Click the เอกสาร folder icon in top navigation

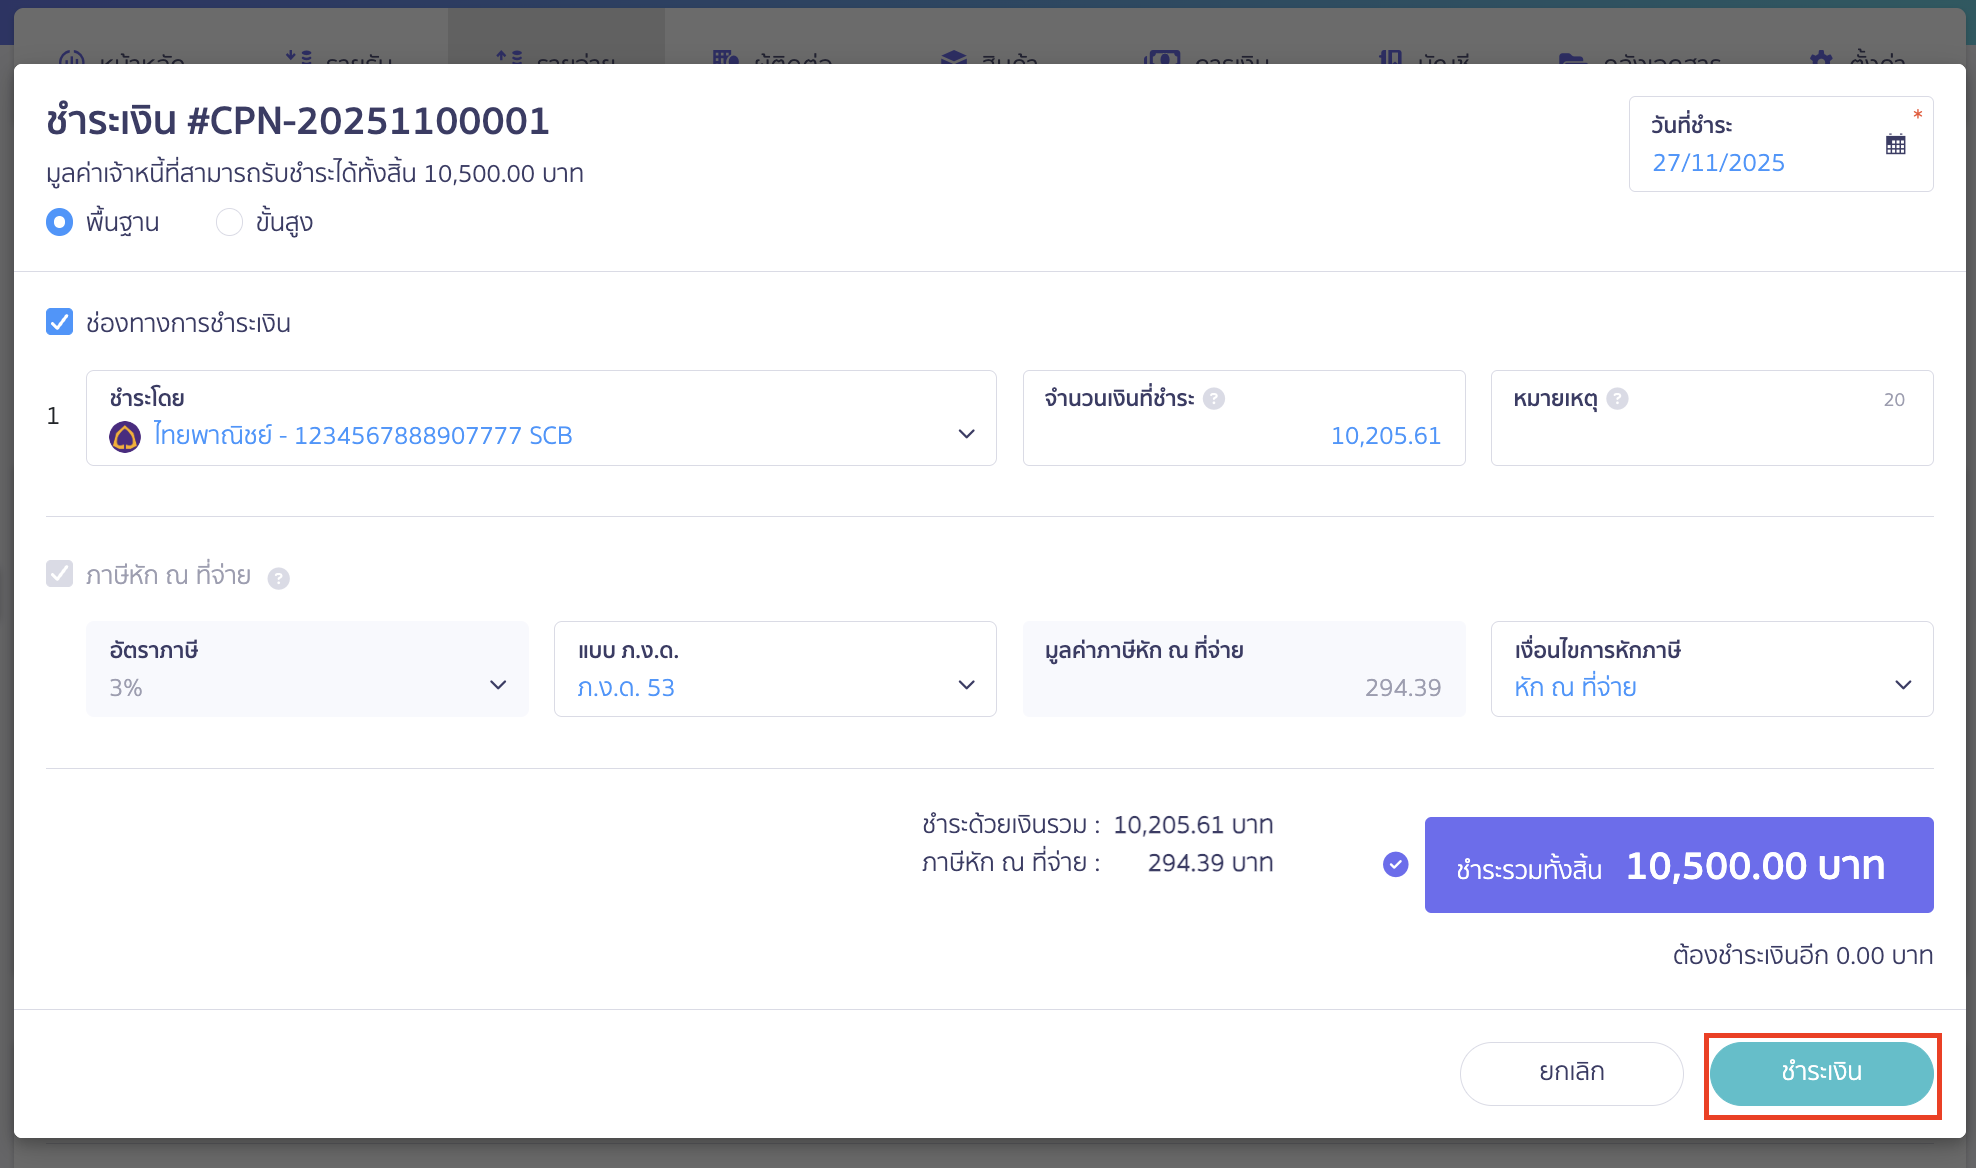pyautogui.click(x=1572, y=58)
